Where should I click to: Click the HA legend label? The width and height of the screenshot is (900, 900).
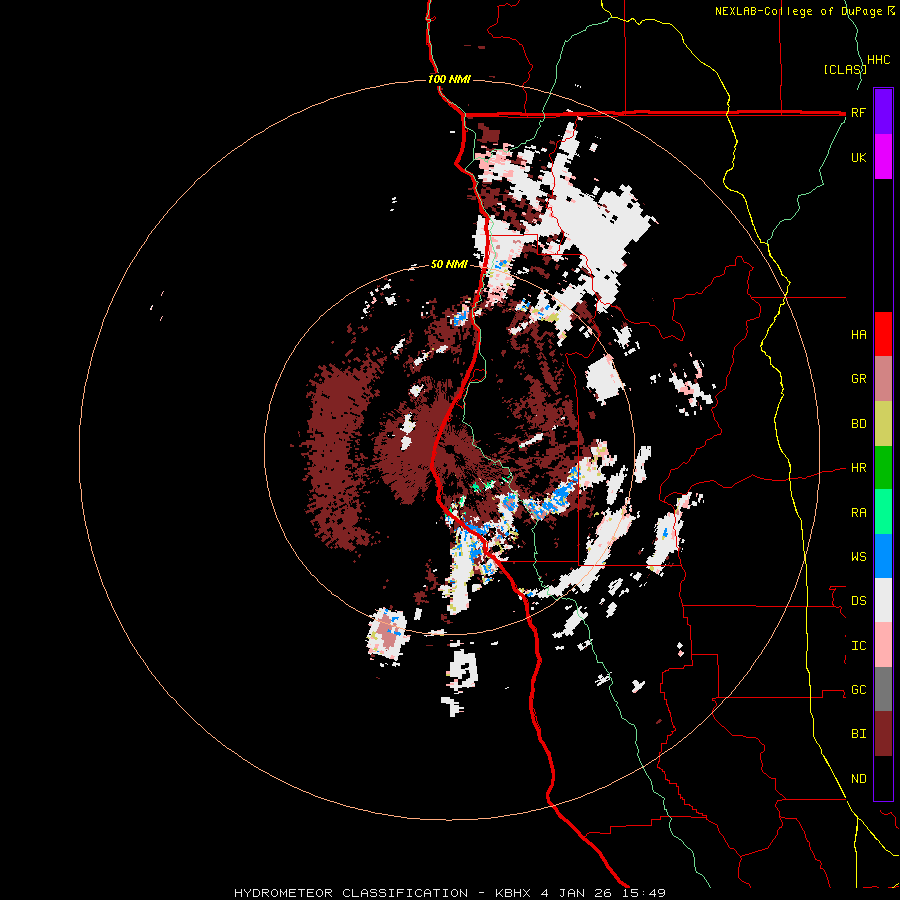[858, 335]
